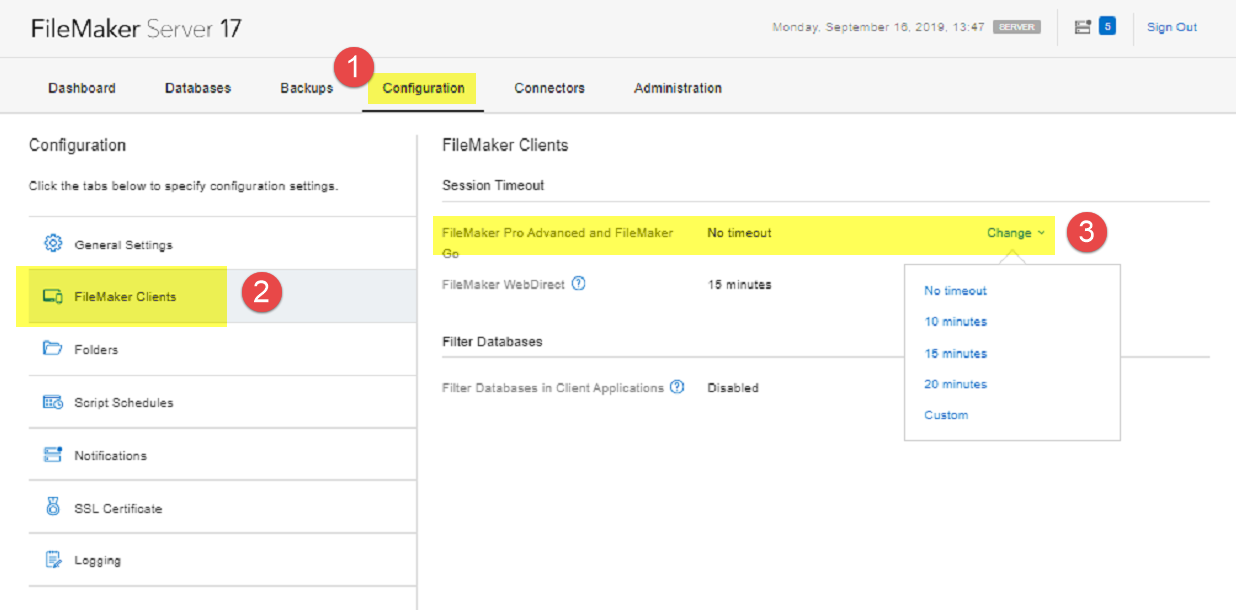
Task: Choose the Custom timeout option
Action: click(946, 415)
